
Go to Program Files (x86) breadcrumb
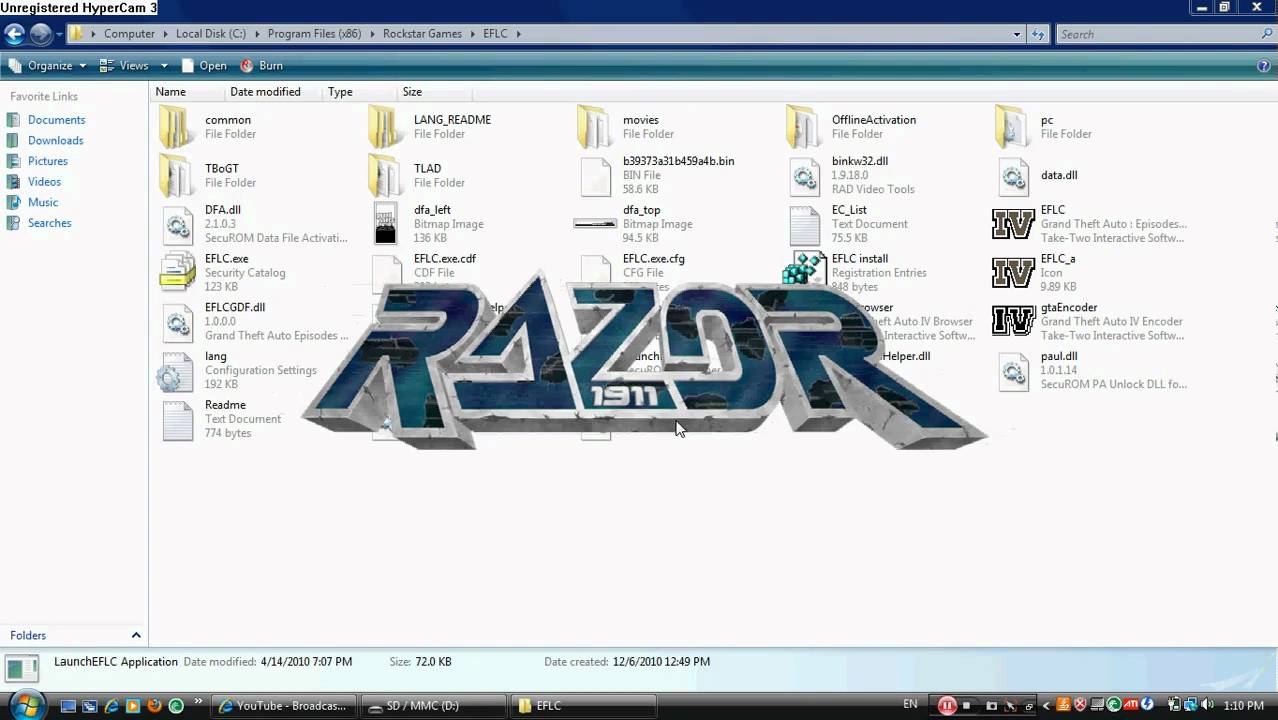pyautogui.click(x=314, y=34)
